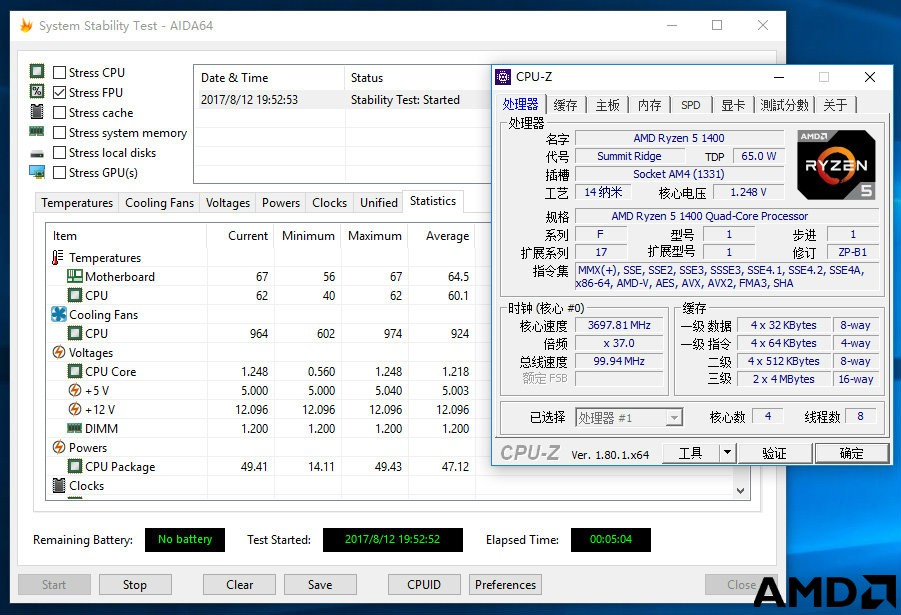Click the 确定 button in CPU-Z
Image resolution: width=901 pixels, height=615 pixels.
coord(851,453)
